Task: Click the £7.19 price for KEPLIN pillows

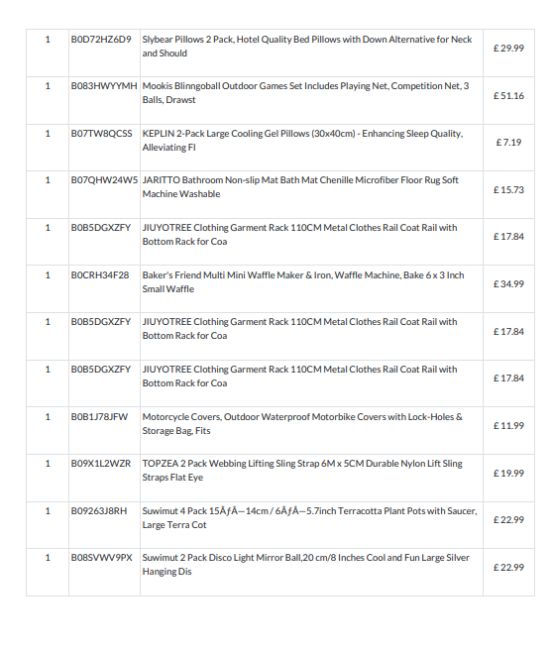Action: 508,142
